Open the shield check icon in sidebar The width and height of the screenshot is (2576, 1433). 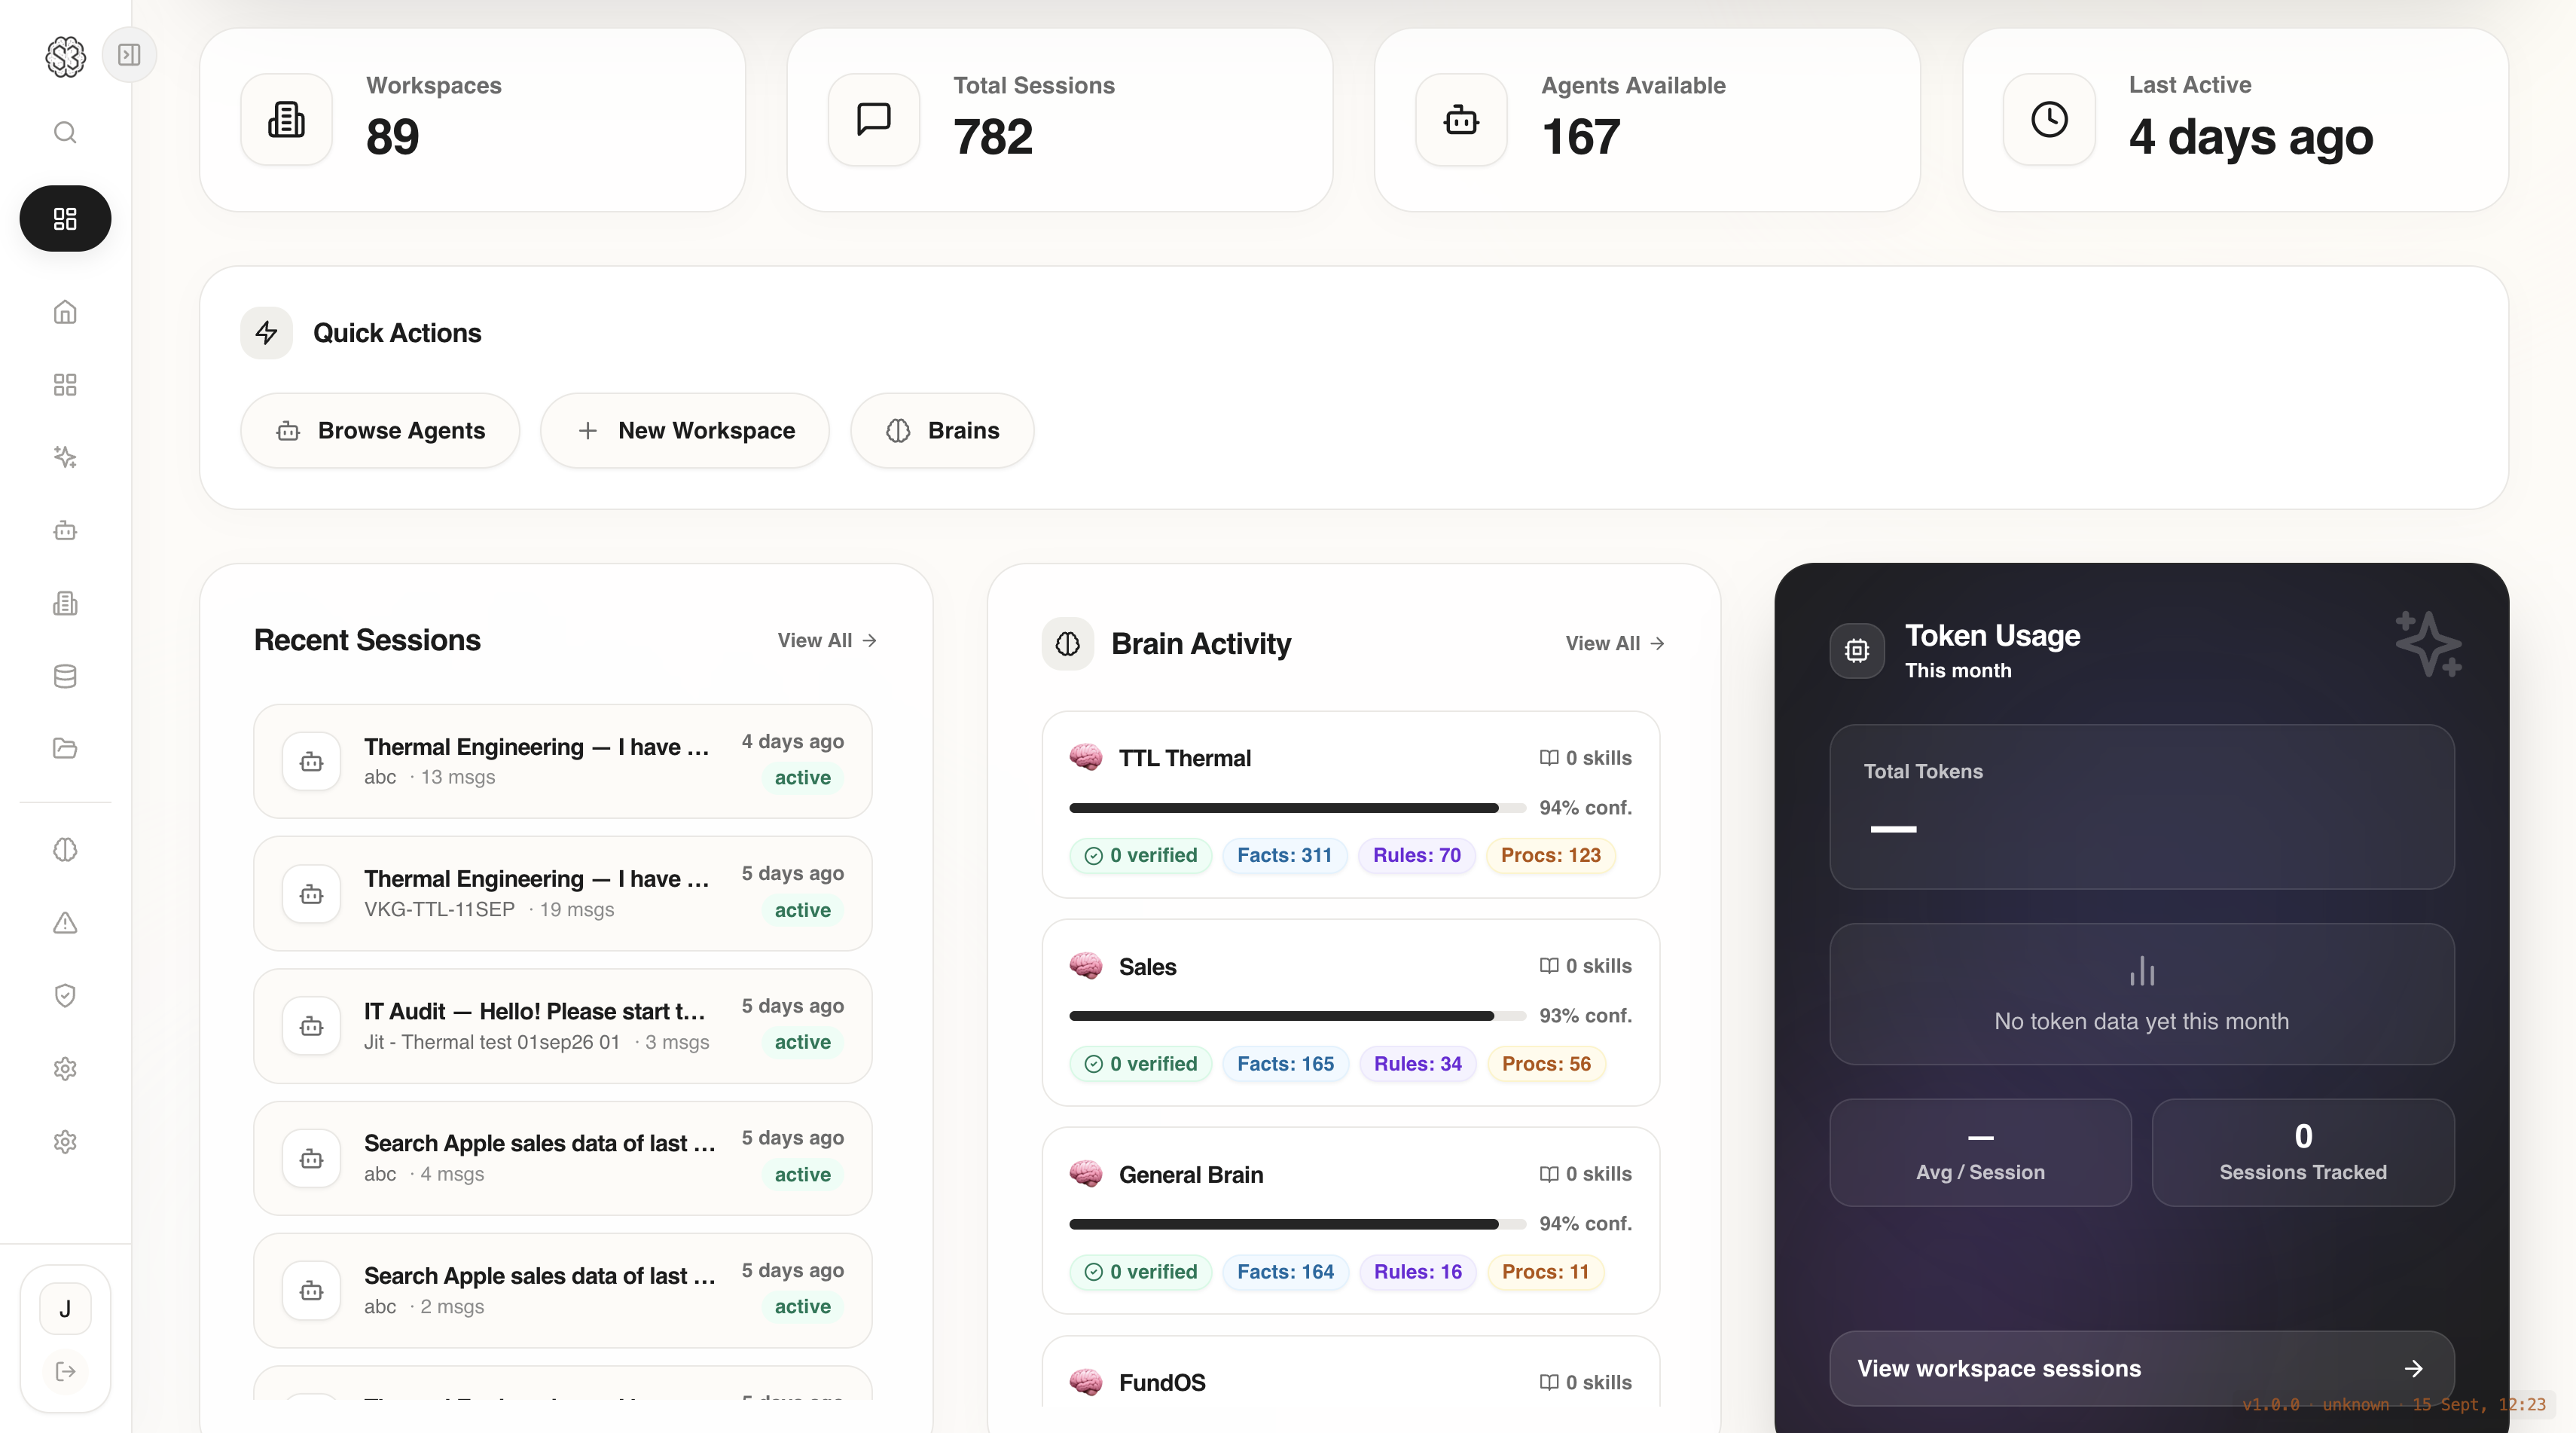point(65,995)
